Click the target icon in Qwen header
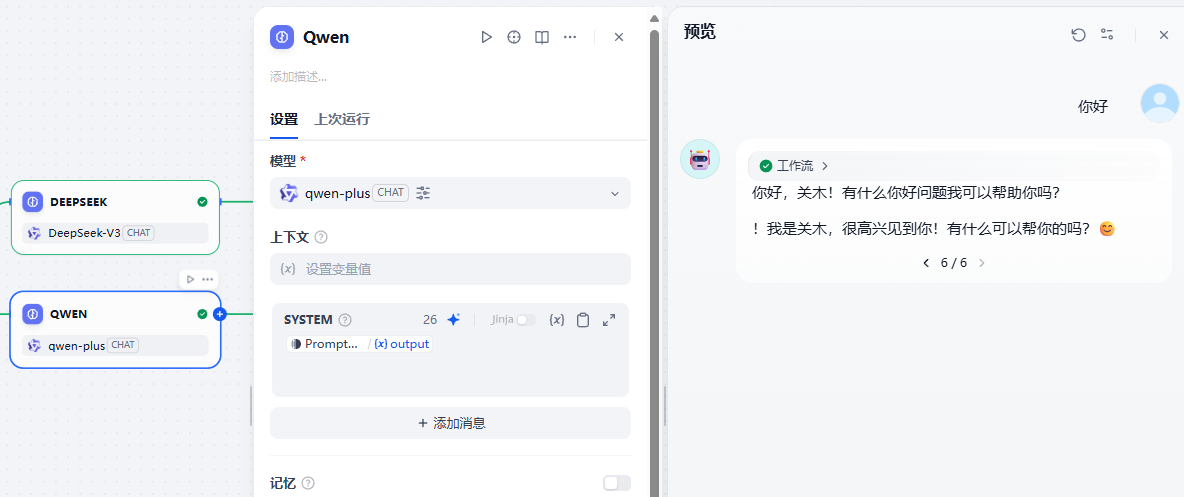 514,37
